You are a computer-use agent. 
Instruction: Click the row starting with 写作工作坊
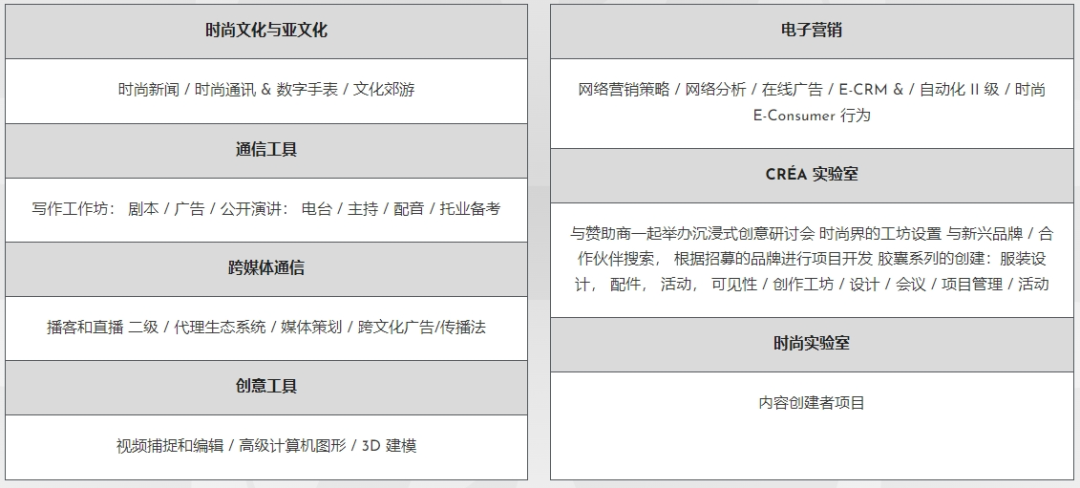point(266,209)
